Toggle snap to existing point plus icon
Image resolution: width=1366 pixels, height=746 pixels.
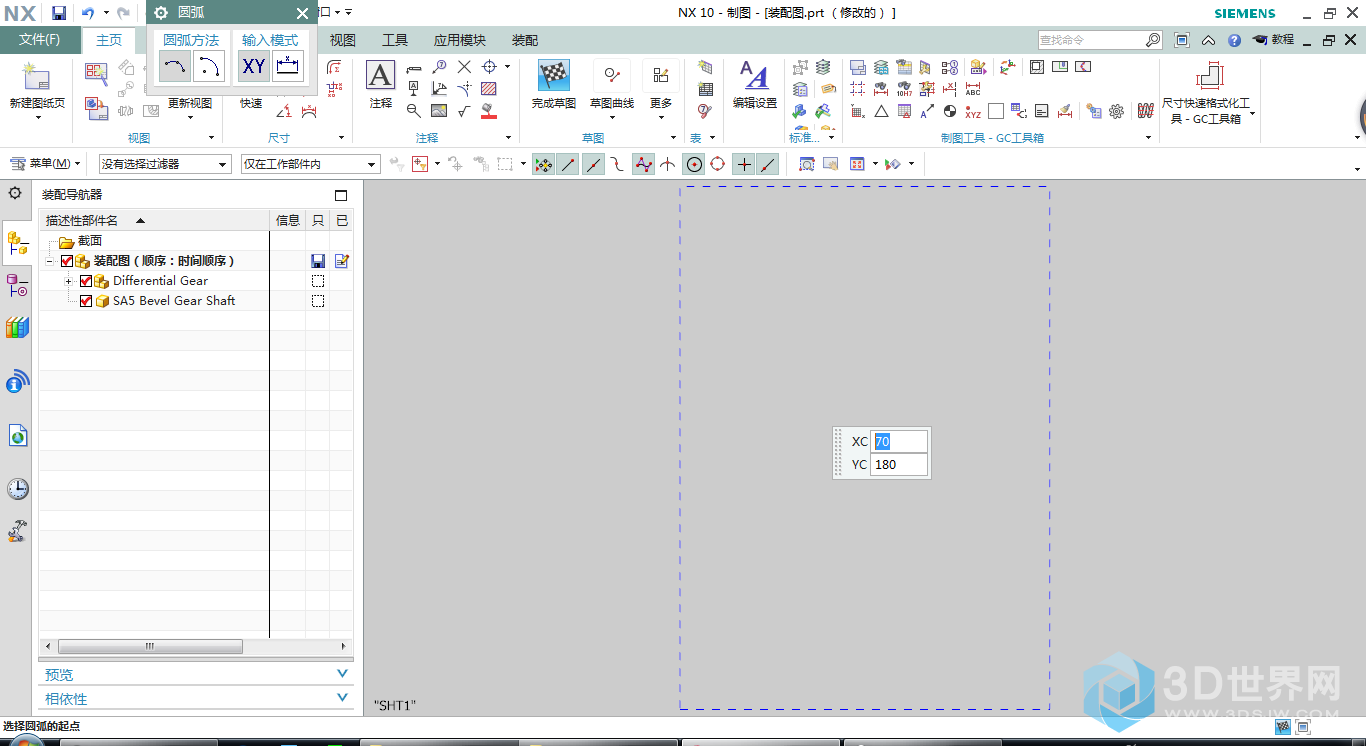pyautogui.click(x=744, y=164)
